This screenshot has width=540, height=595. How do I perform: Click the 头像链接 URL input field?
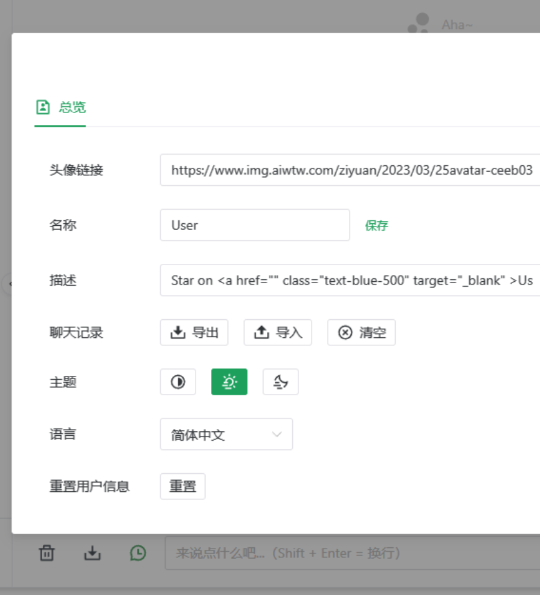pos(350,170)
